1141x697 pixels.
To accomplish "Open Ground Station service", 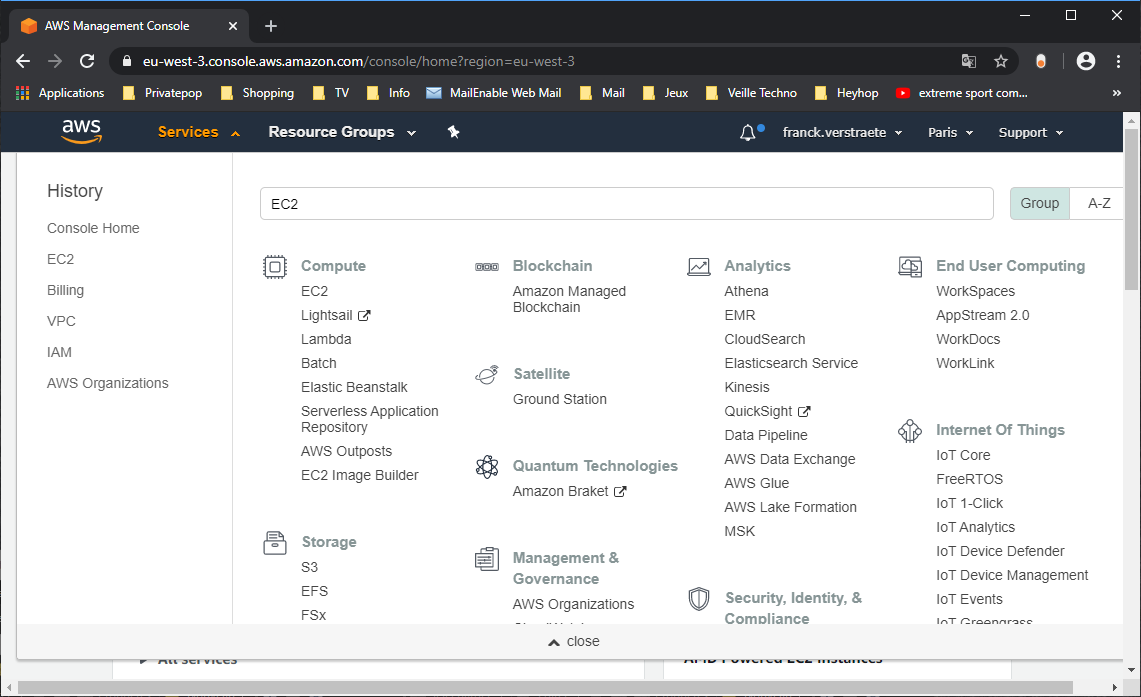I will (560, 399).
